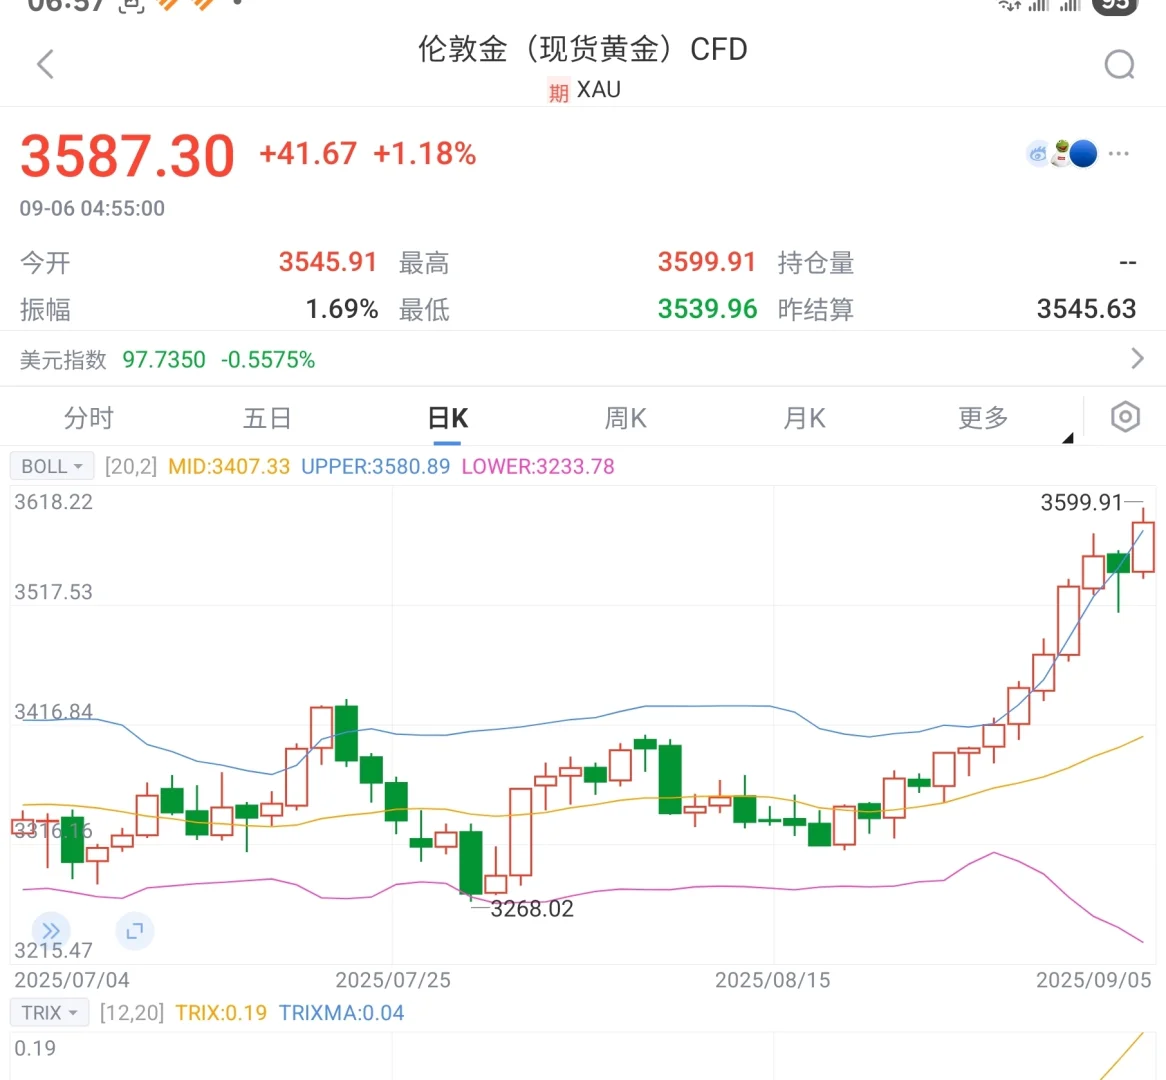1166x1080 pixels.
Task: Switch to the 周K weekly chart tab
Action: (x=626, y=418)
